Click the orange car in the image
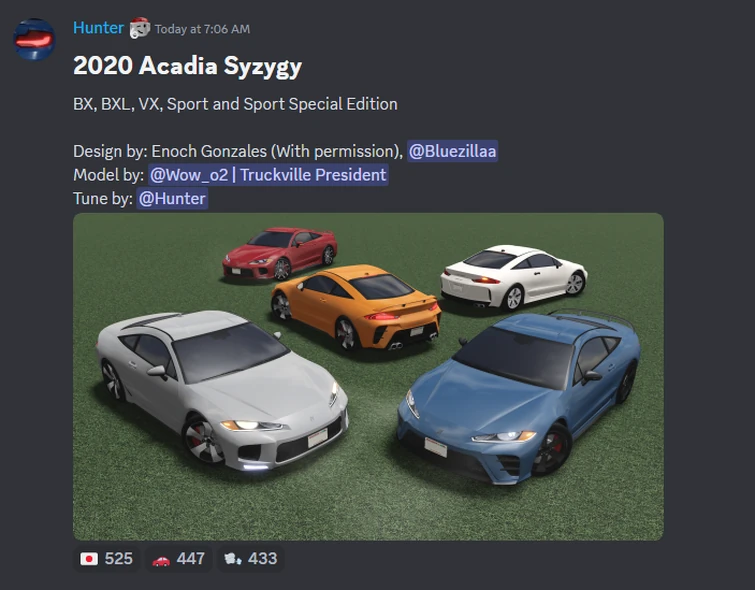The image size is (755, 590). 356,307
